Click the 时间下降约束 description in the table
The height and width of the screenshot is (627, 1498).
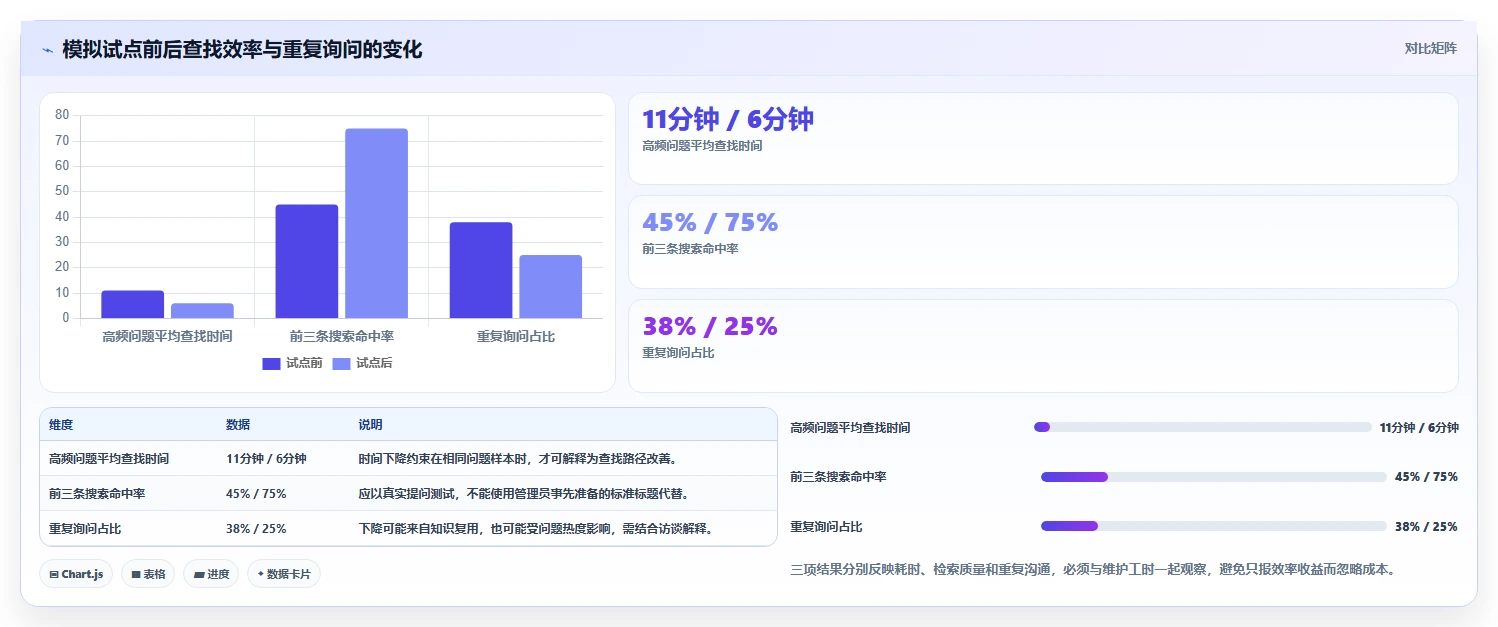tap(519, 459)
